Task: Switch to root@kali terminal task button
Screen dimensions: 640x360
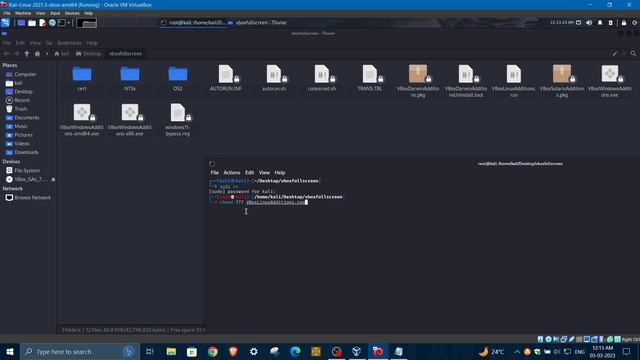Action: (x=193, y=23)
